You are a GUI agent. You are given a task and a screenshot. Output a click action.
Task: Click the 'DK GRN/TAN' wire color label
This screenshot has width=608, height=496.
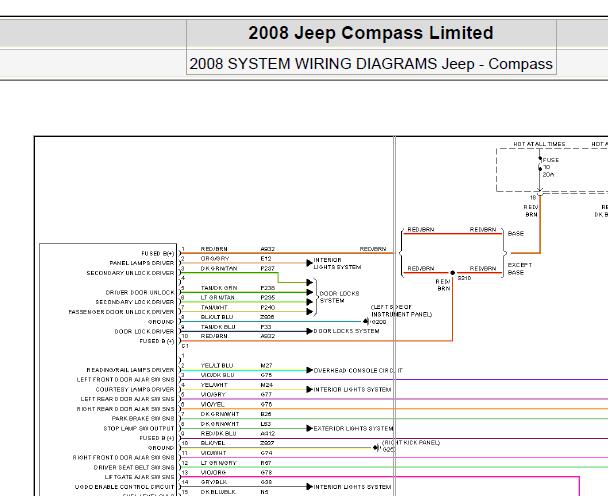pyautogui.click(x=219, y=268)
